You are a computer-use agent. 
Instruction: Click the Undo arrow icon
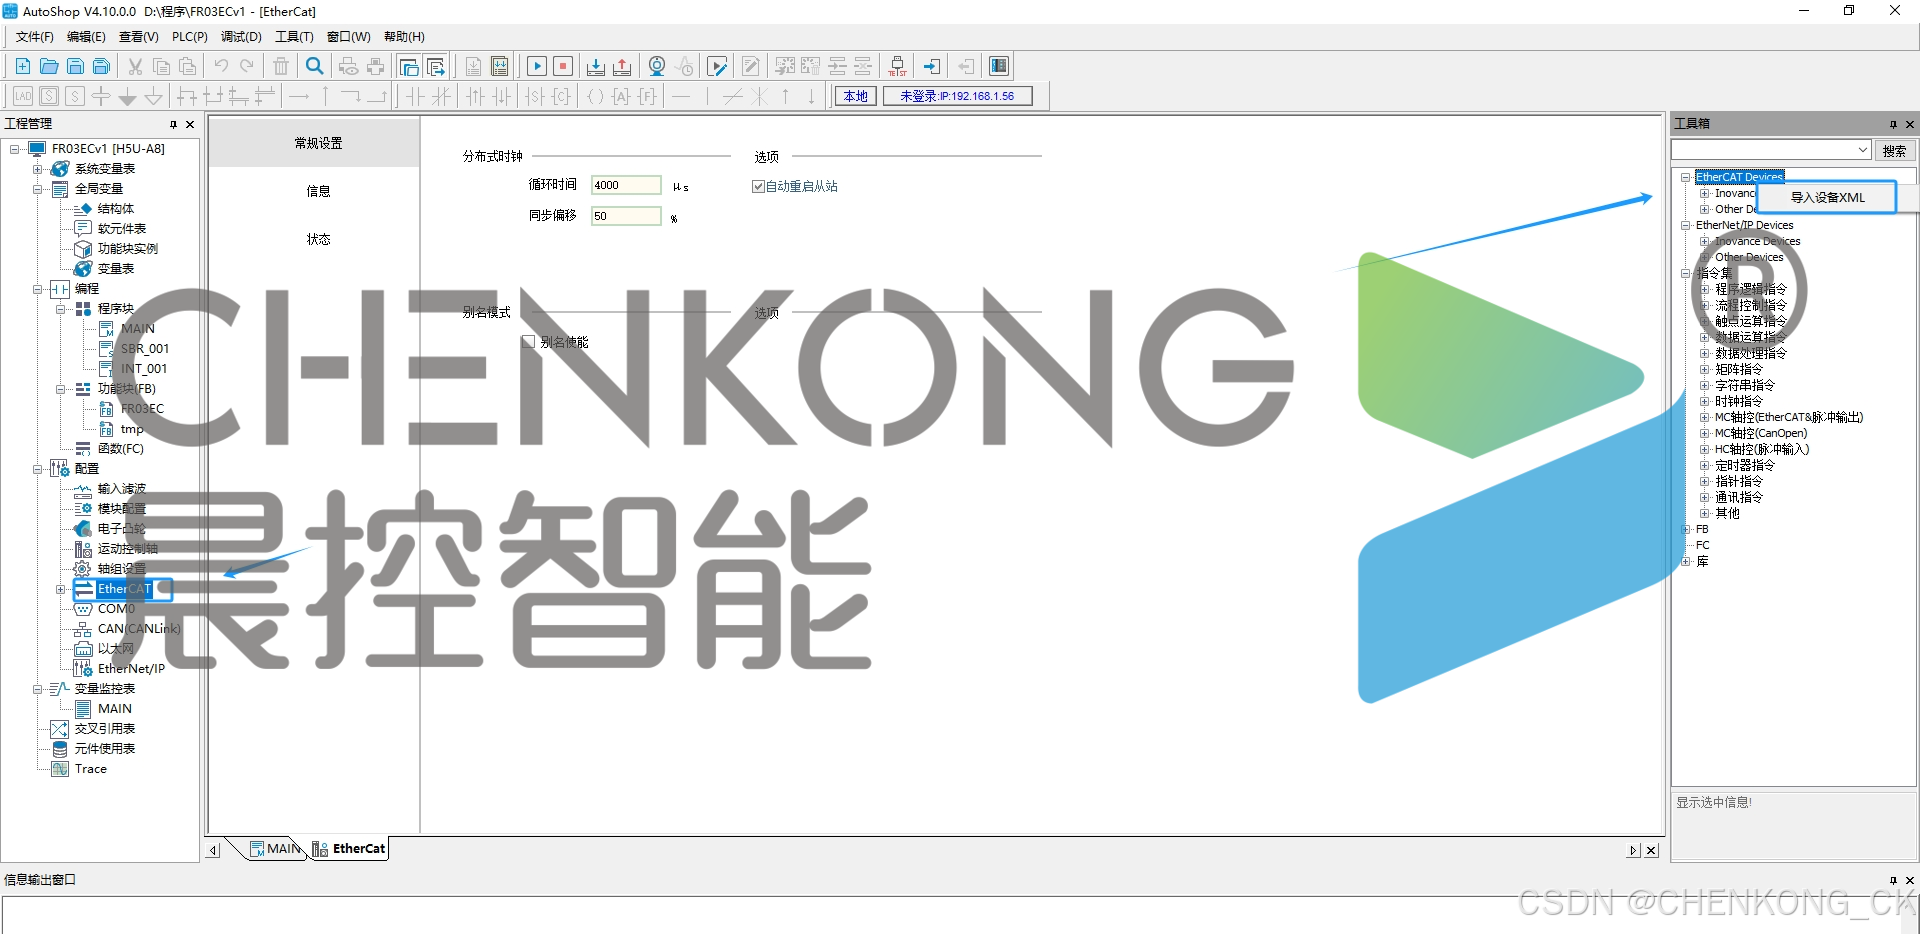pos(221,66)
